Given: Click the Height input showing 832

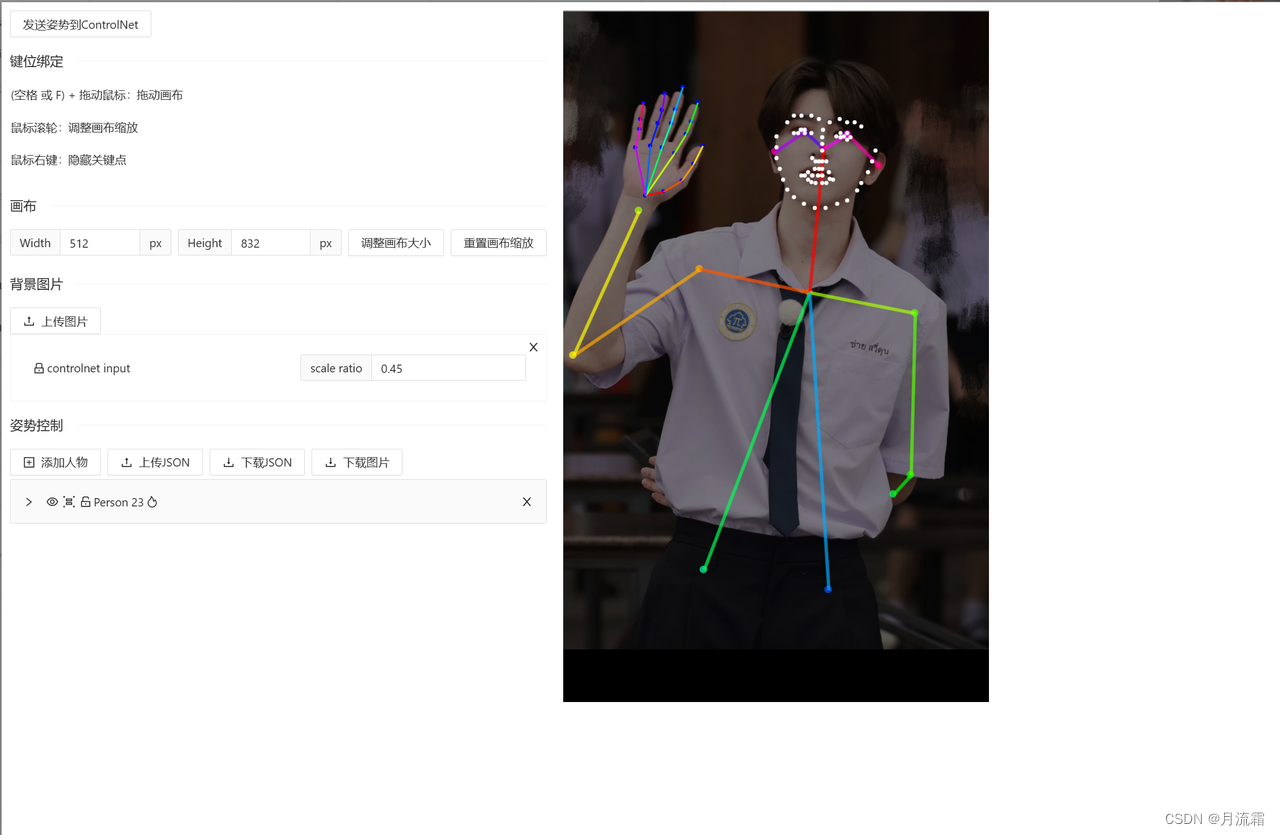Looking at the screenshot, I should [x=270, y=243].
